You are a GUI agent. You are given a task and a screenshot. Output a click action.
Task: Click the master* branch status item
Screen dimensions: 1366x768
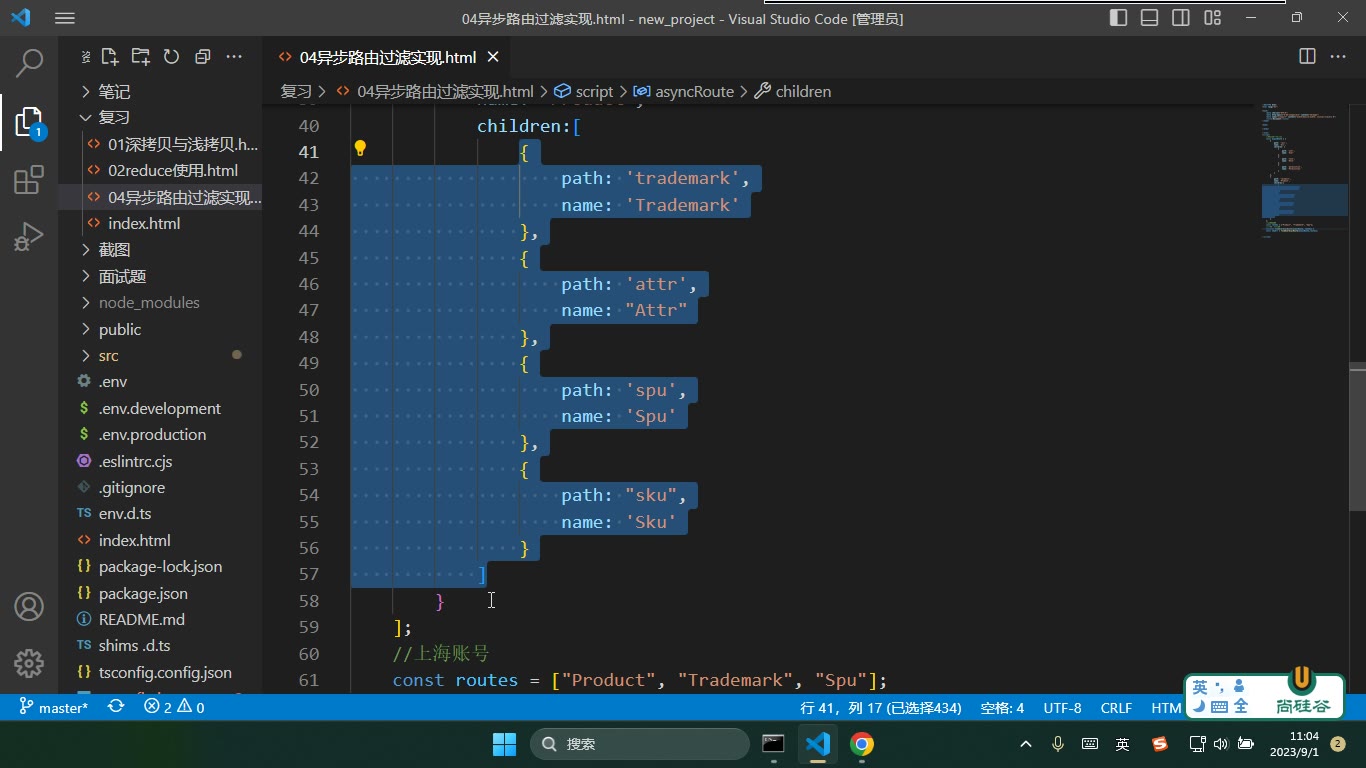point(54,707)
